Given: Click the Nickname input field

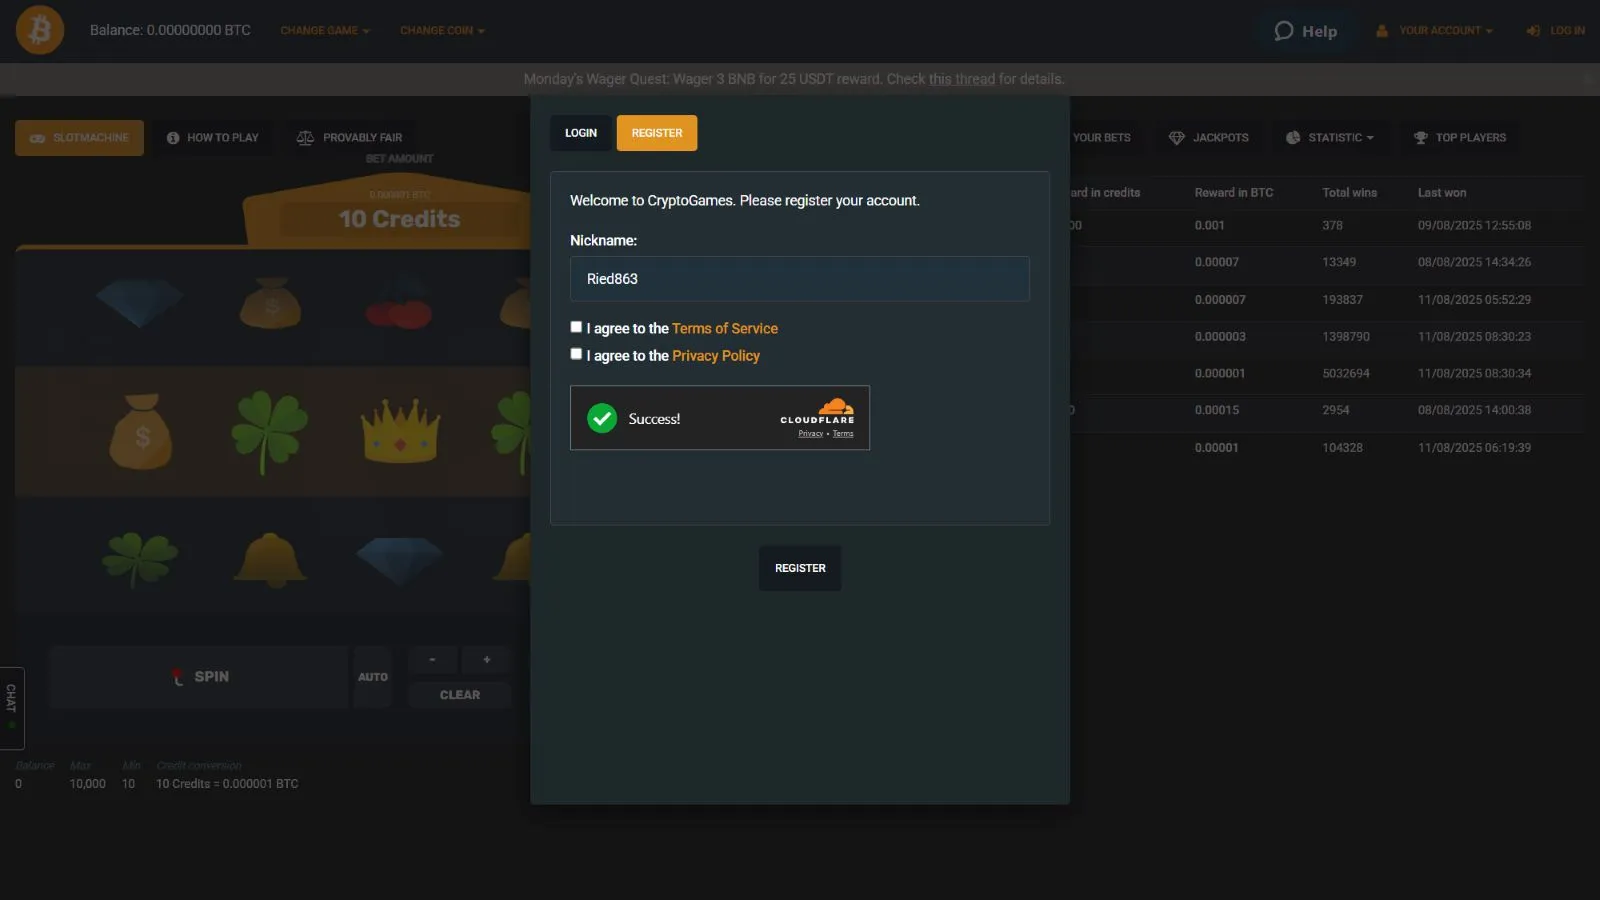Looking at the screenshot, I should [x=799, y=279].
